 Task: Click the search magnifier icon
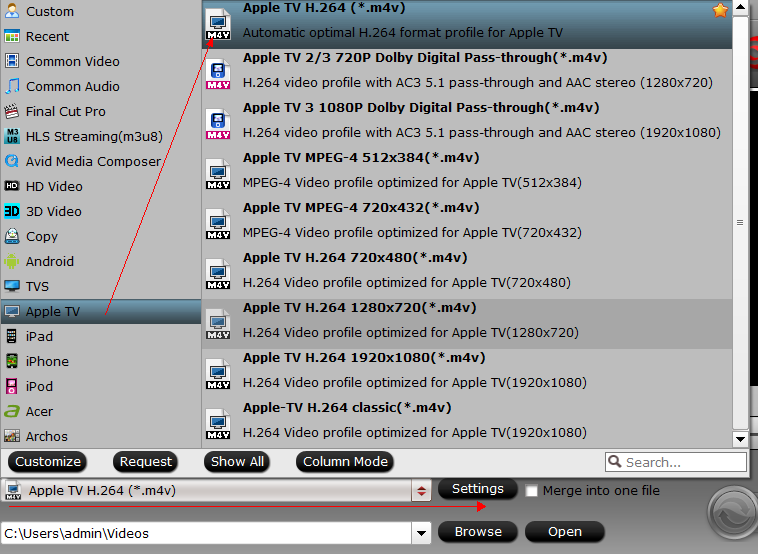point(614,461)
